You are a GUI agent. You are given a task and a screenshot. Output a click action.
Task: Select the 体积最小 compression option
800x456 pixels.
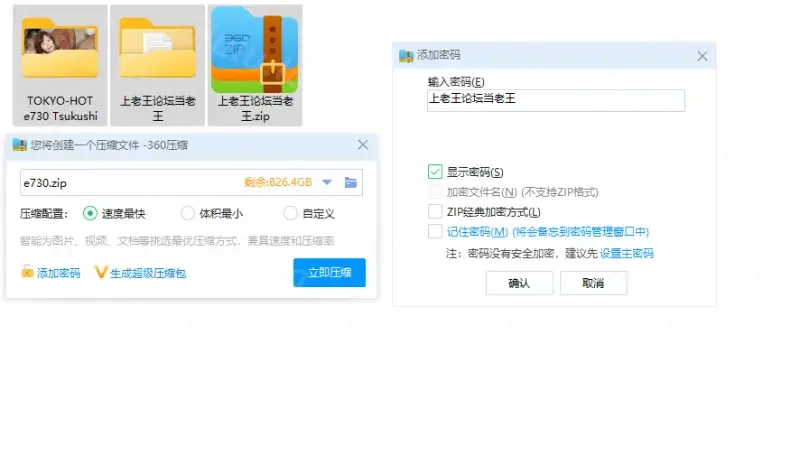pyautogui.click(x=188, y=213)
